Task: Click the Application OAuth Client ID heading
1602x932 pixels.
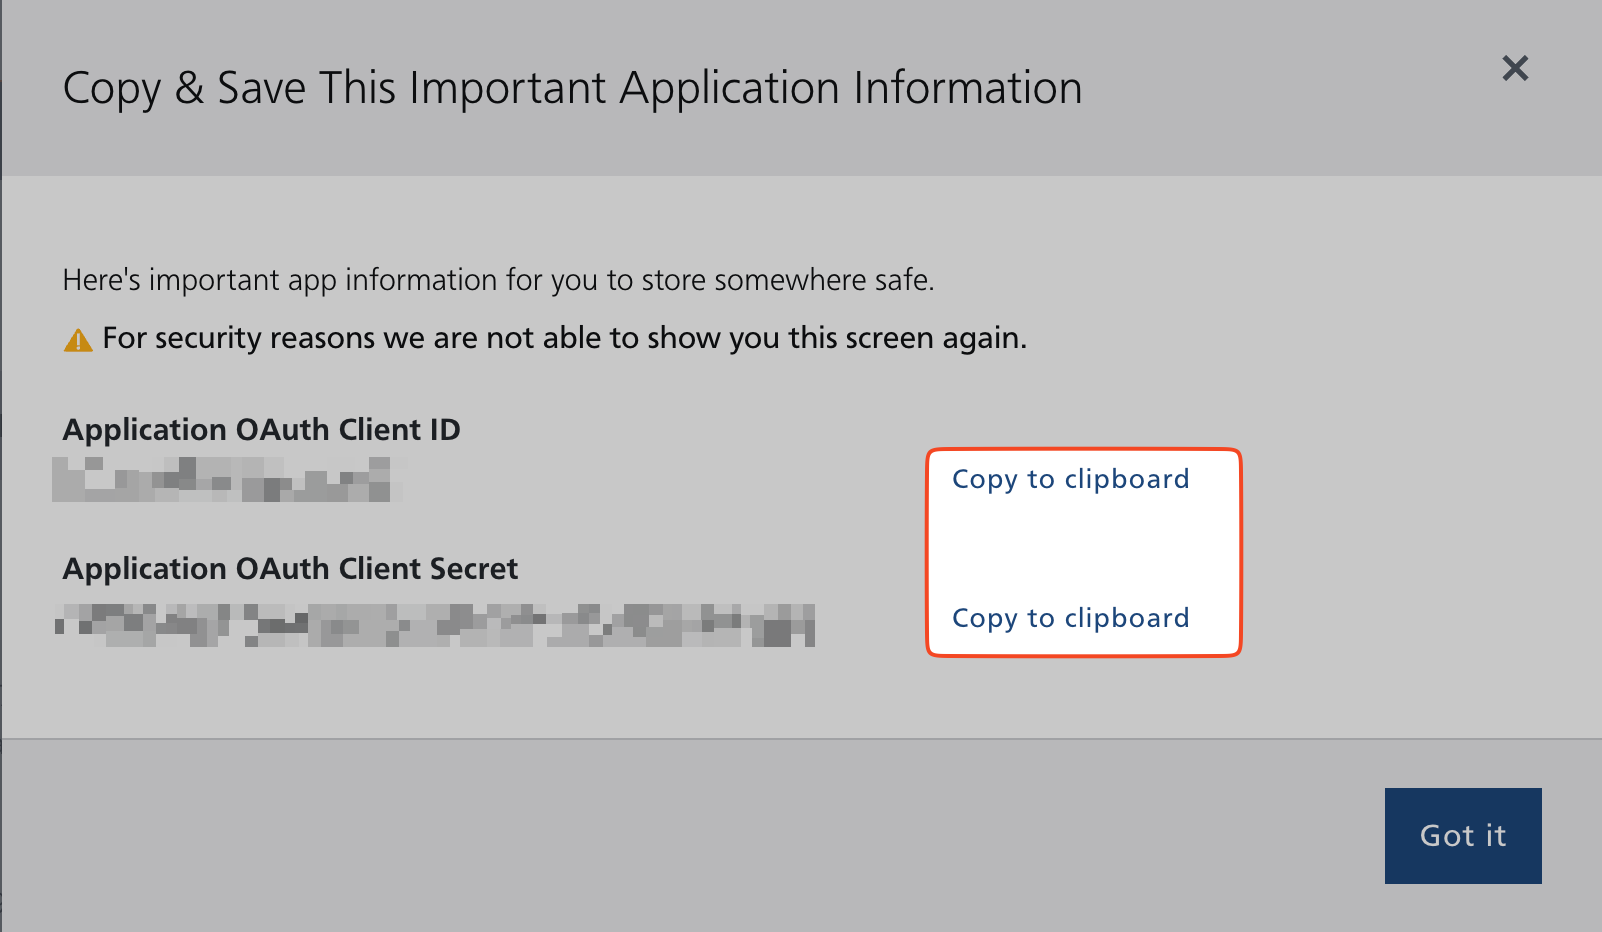Action: 261,430
